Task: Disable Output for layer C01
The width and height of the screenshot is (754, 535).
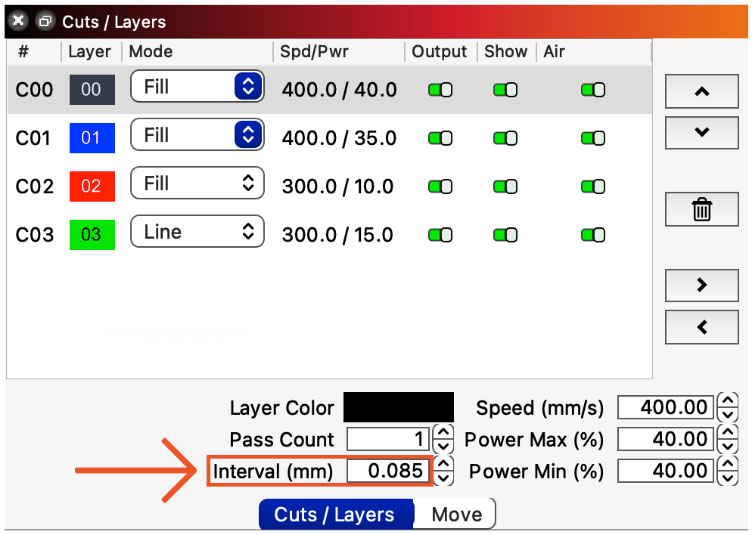Action: 440,138
